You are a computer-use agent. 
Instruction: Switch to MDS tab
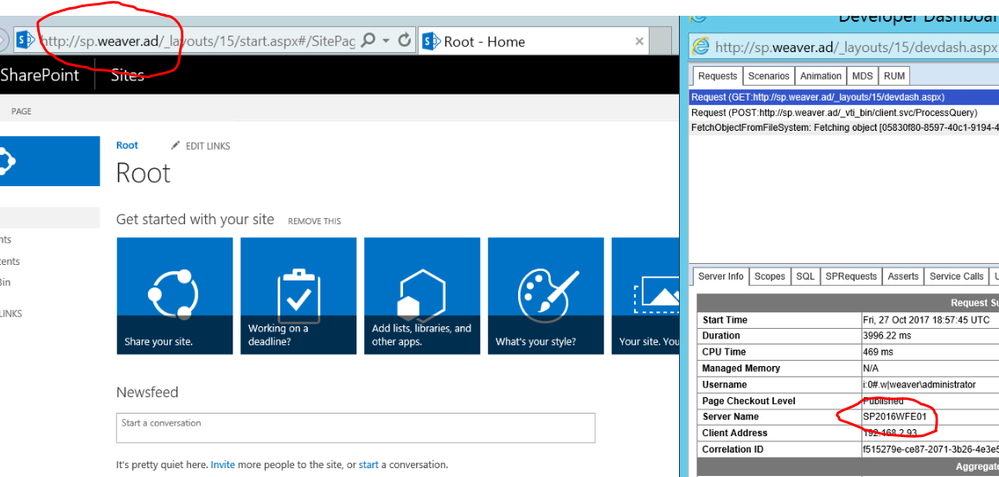pyautogui.click(x=862, y=76)
